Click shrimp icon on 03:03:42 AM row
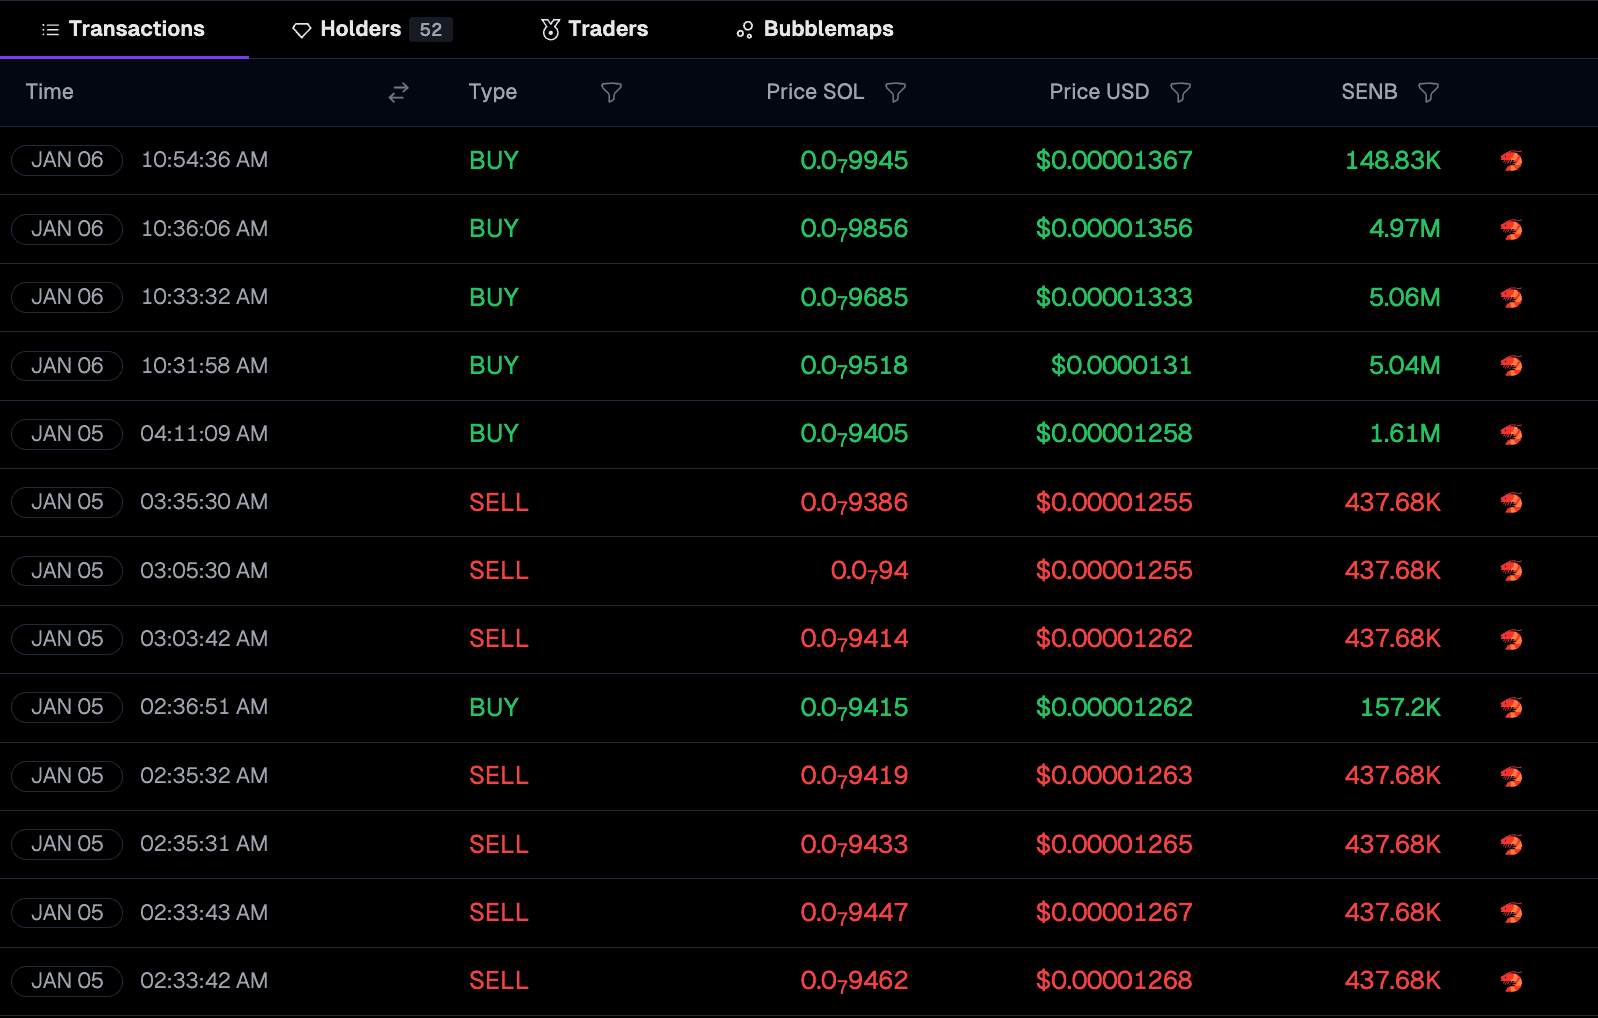Image resolution: width=1598 pixels, height=1018 pixels. pyautogui.click(x=1511, y=639)
